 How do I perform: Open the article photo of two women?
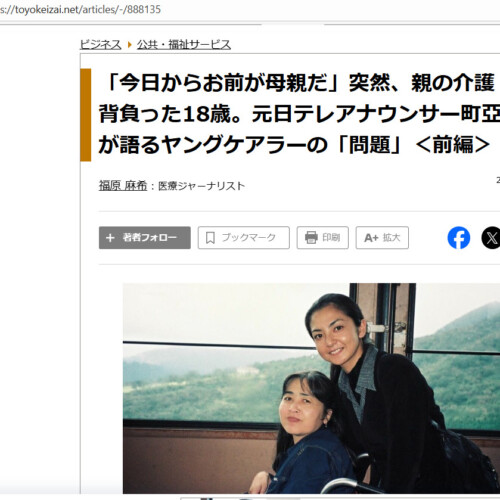pos(311,388)
